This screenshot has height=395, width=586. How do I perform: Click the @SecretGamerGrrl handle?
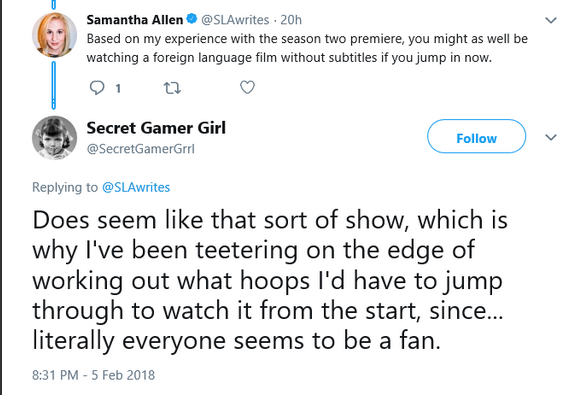click(141, 149)
